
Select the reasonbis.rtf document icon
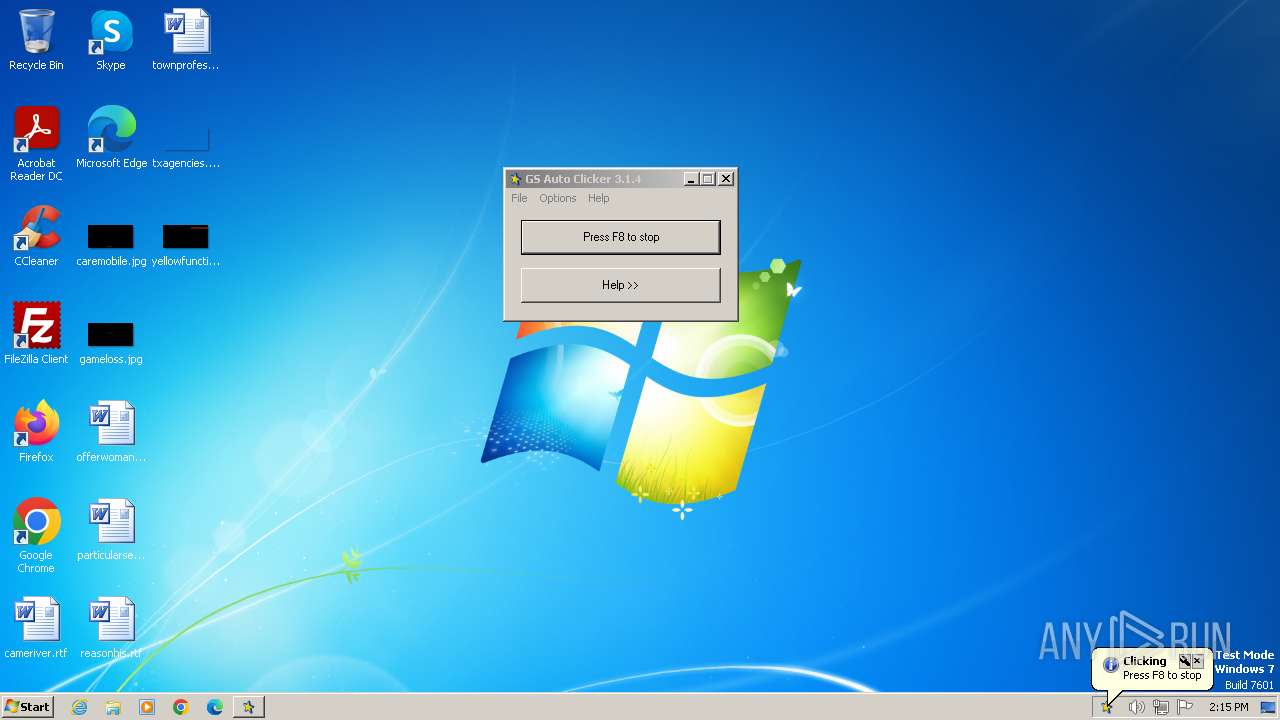[x=111, y=627]
